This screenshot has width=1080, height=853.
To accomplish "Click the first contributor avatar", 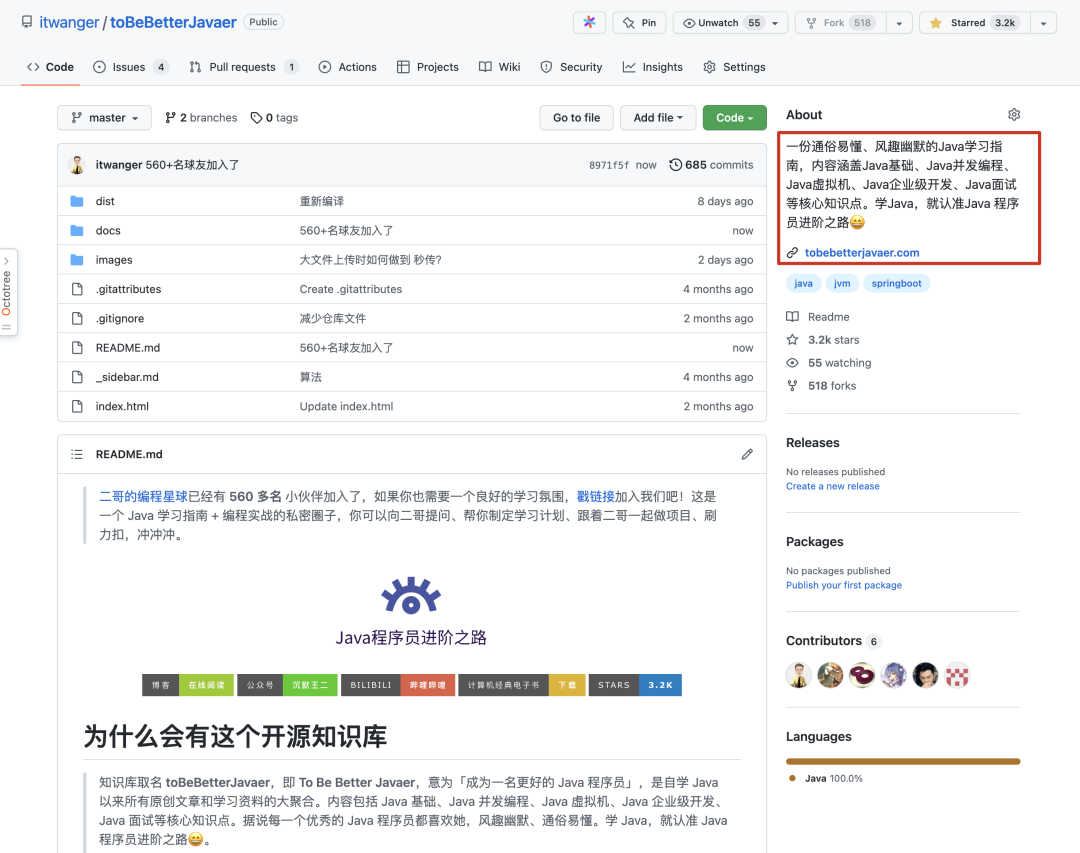I will (799, 675).
